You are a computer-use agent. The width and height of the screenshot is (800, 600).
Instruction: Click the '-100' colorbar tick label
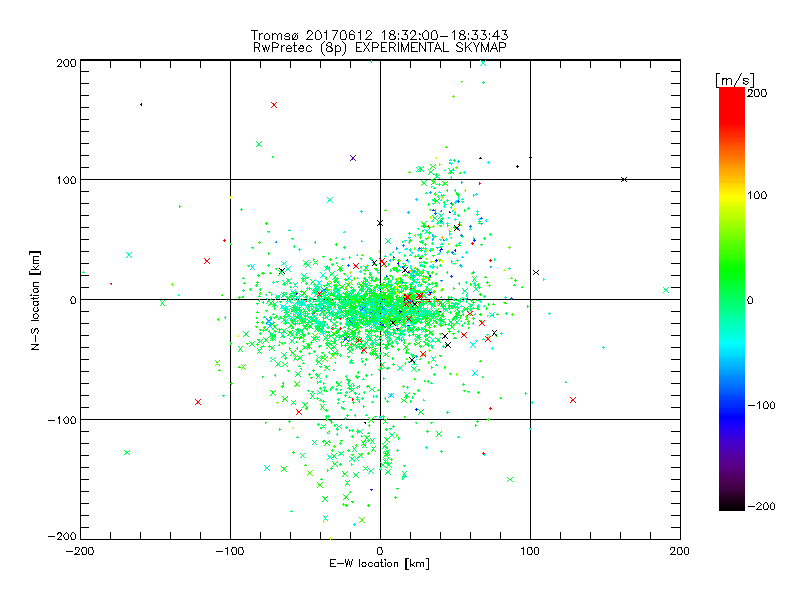(761, 405)
